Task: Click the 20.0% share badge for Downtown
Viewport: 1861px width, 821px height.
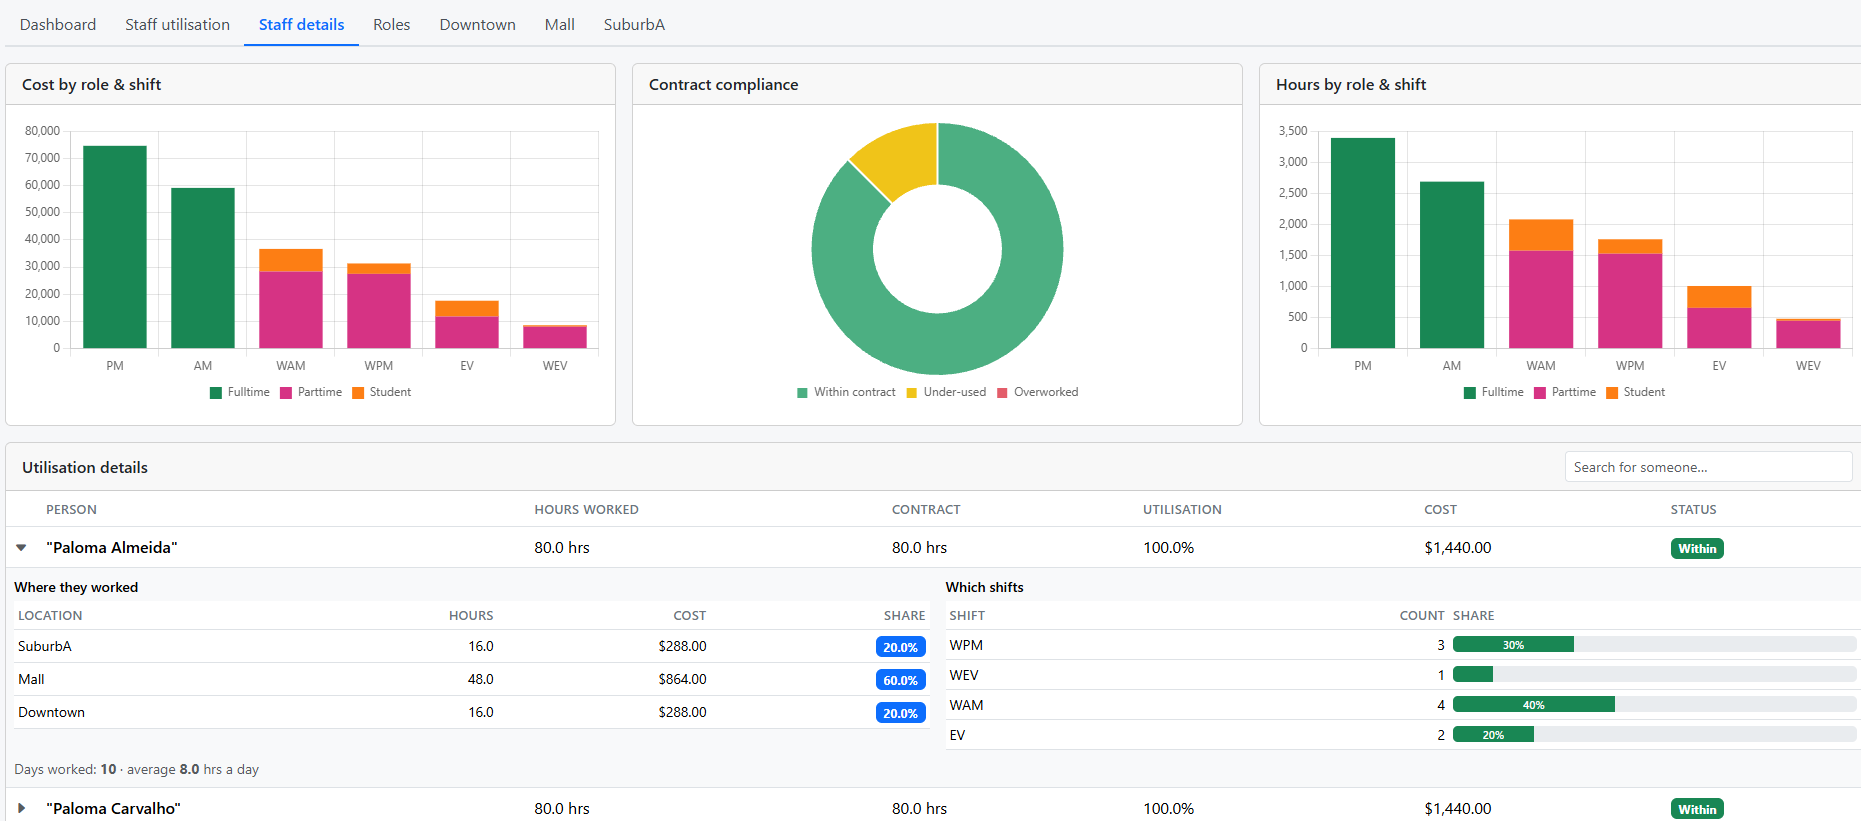Action: 900,713
